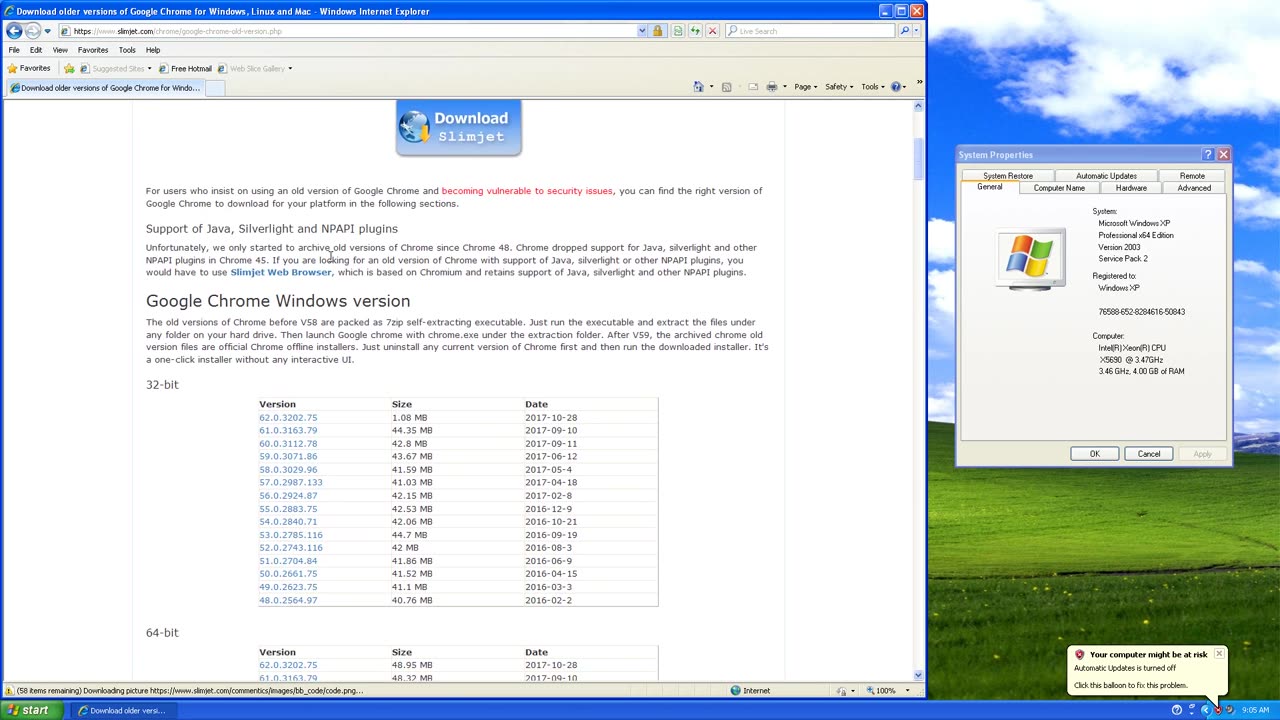1280x720 pixels.
Task: Click the Internet Explorer taskbar button
Action: pyautogui.click(x=122, y=711)
